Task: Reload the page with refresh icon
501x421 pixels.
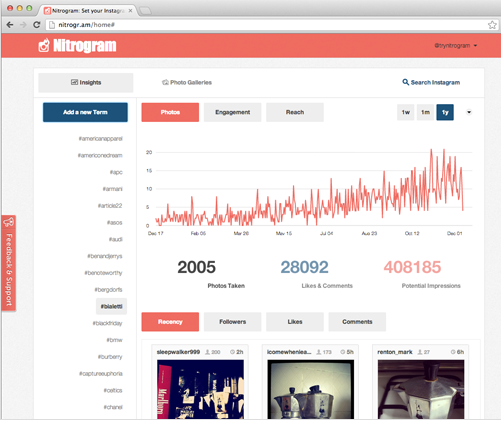Action: point(36,25)
